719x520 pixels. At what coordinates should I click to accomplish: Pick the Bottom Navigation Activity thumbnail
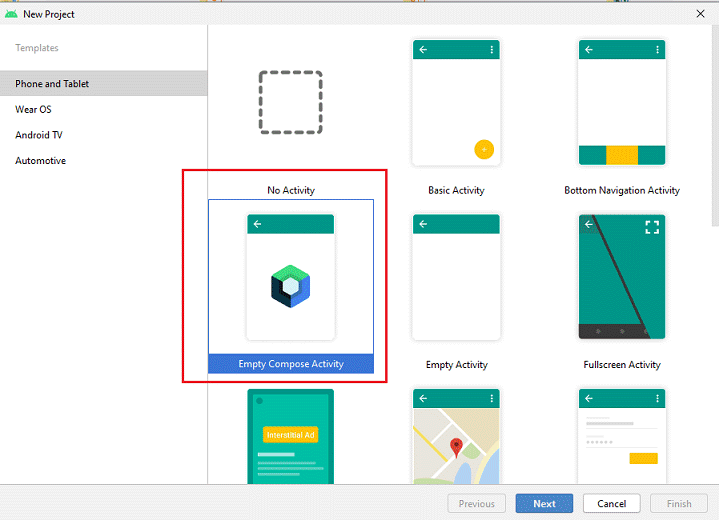click(x=622, y=103)
